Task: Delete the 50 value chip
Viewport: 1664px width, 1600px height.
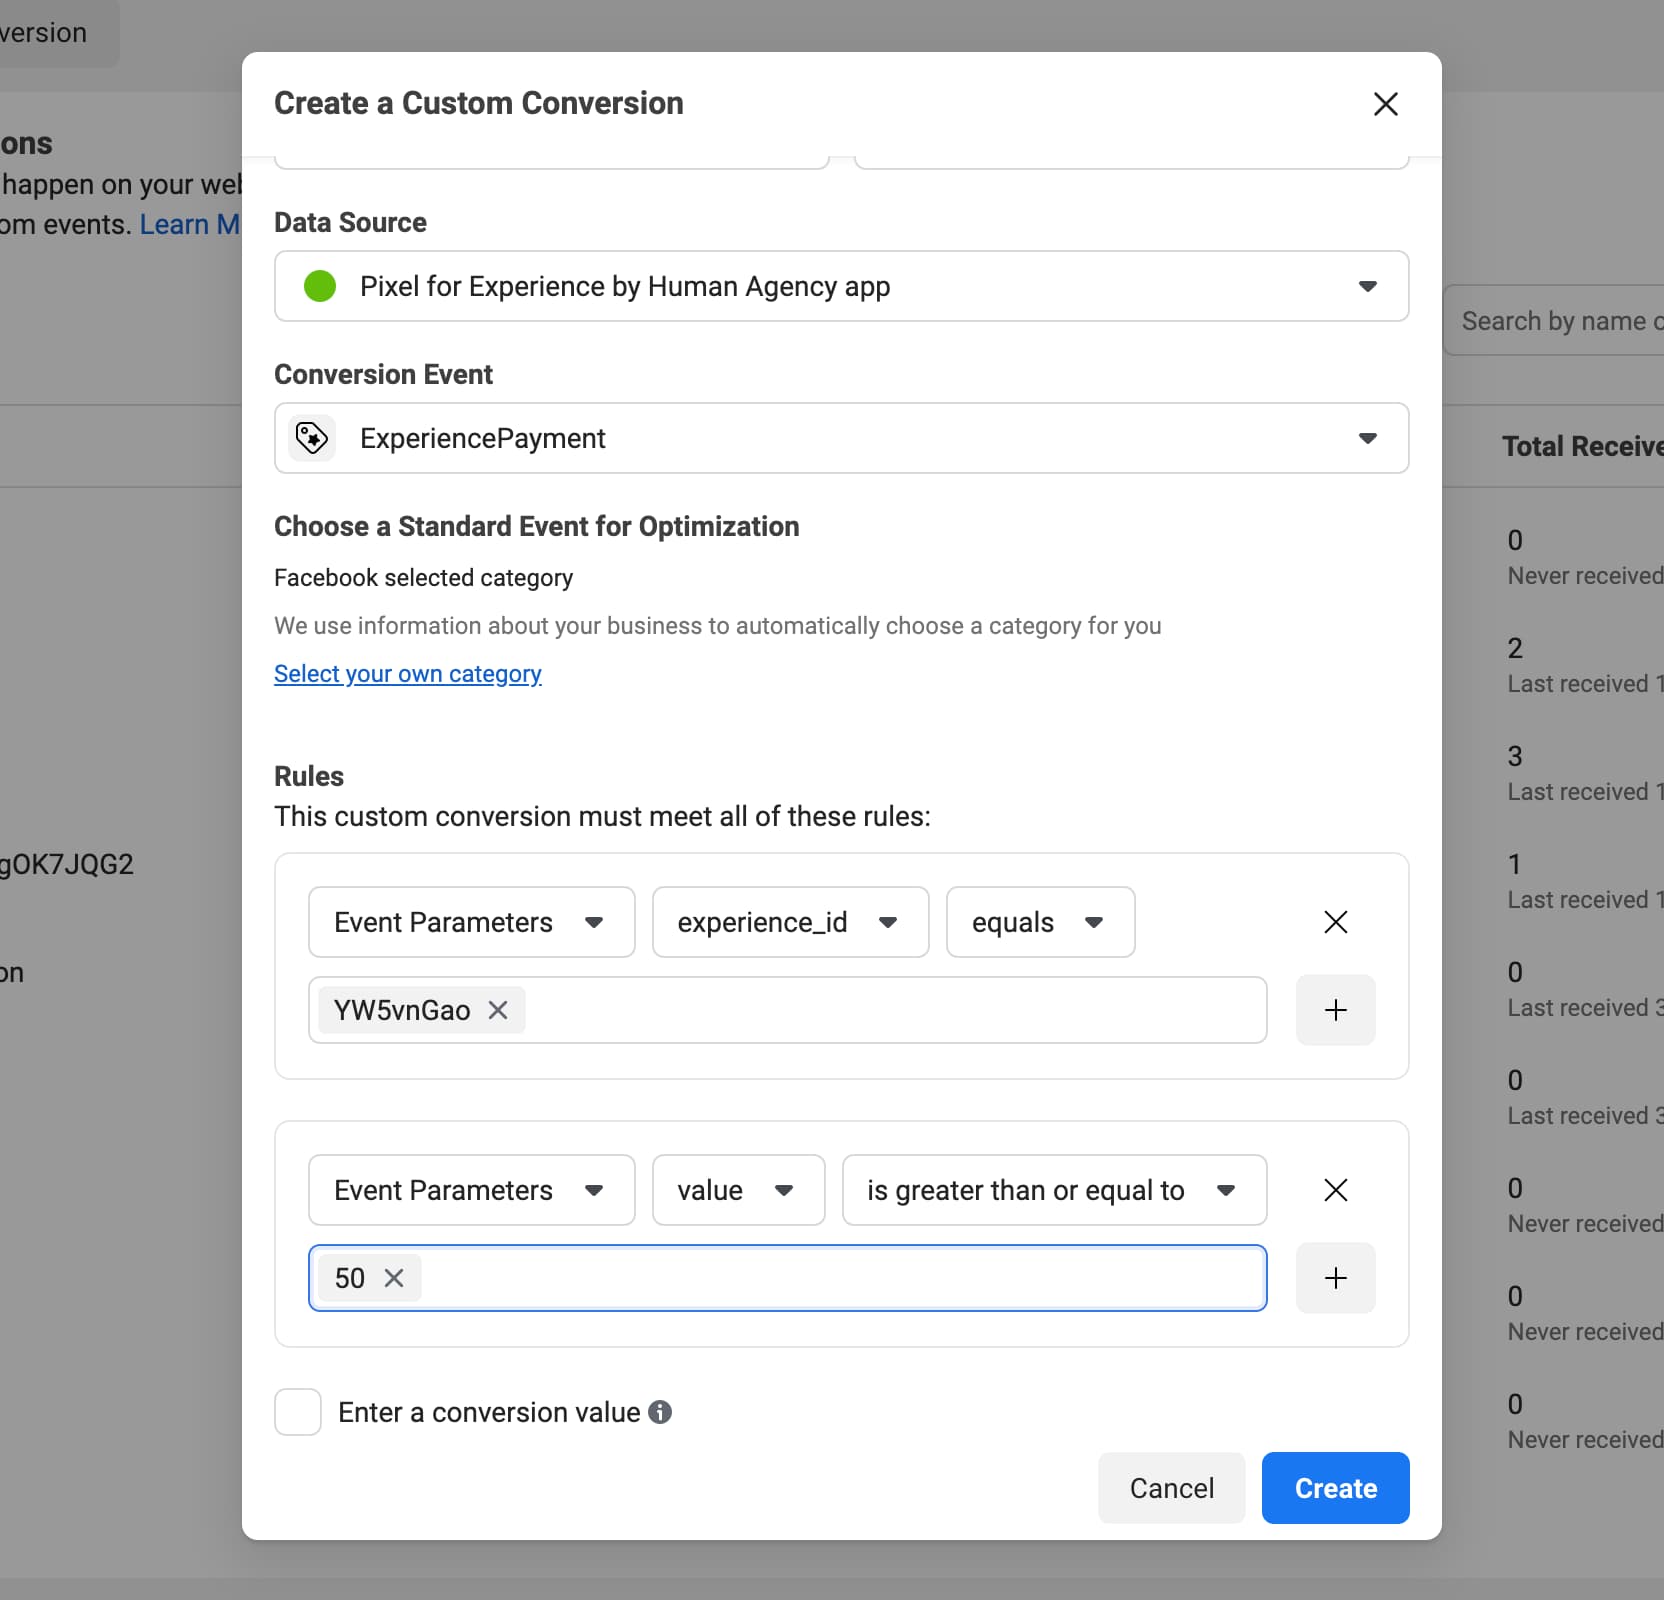Action: coord(394,1278)
